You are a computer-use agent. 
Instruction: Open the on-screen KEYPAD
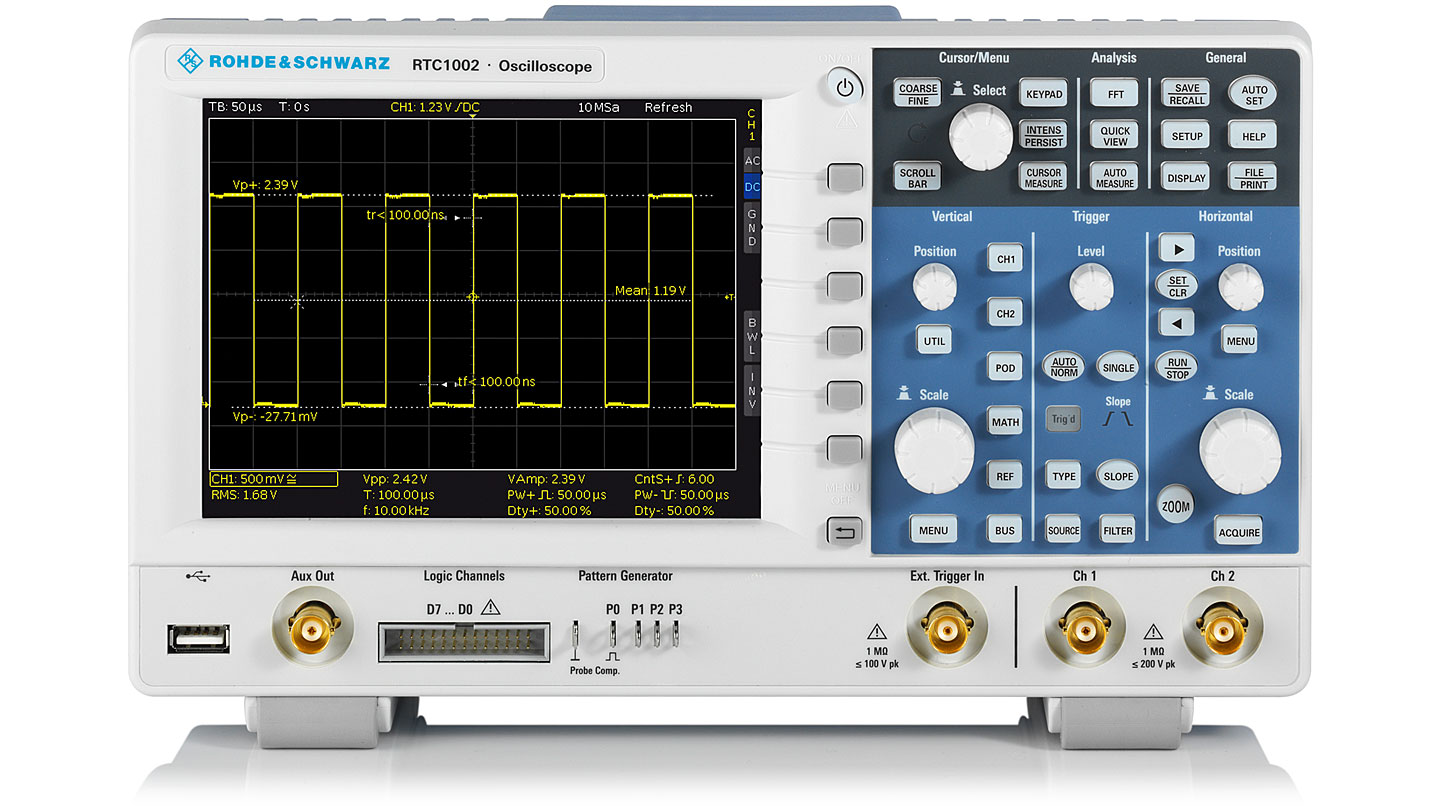[x=1043, y=93]
